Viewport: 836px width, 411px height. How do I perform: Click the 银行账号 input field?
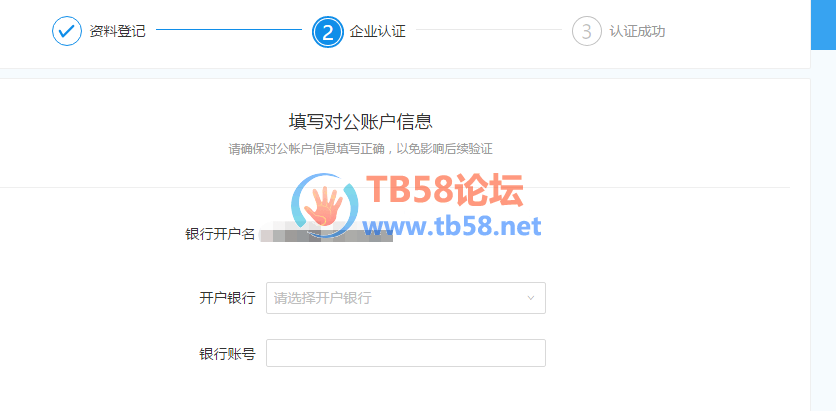pos(406,353)
